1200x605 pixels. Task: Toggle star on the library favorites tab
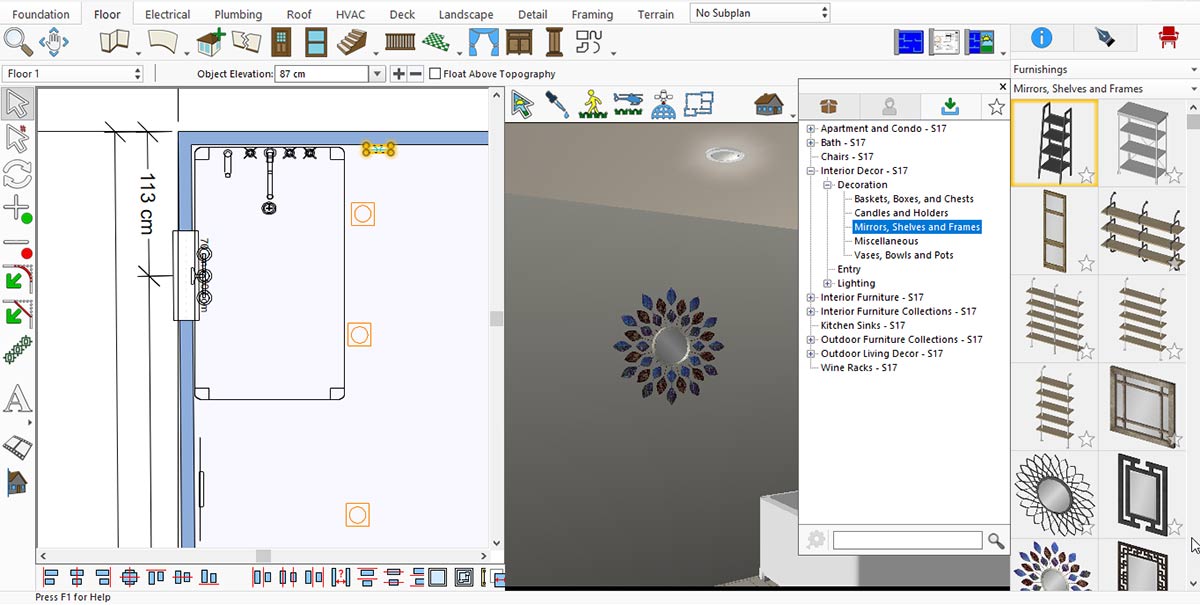pyautogui.click(x=996, y=107)
